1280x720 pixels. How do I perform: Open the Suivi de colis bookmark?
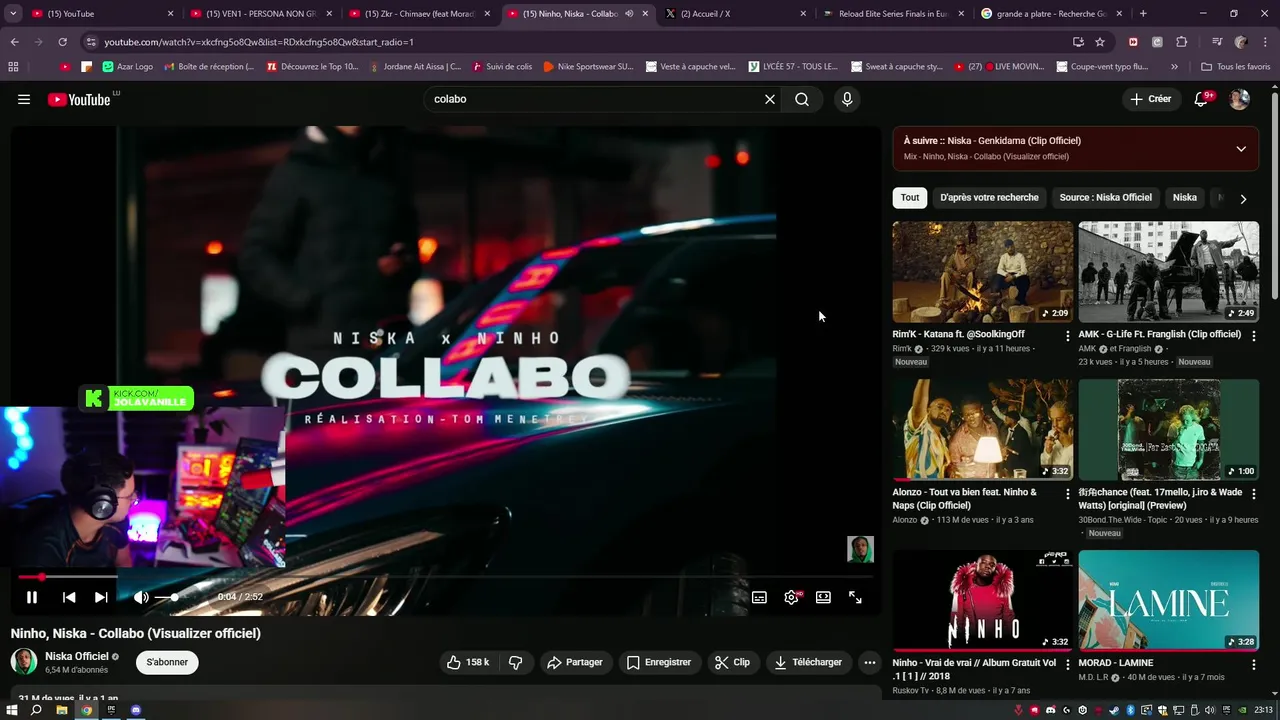(502, 67)
